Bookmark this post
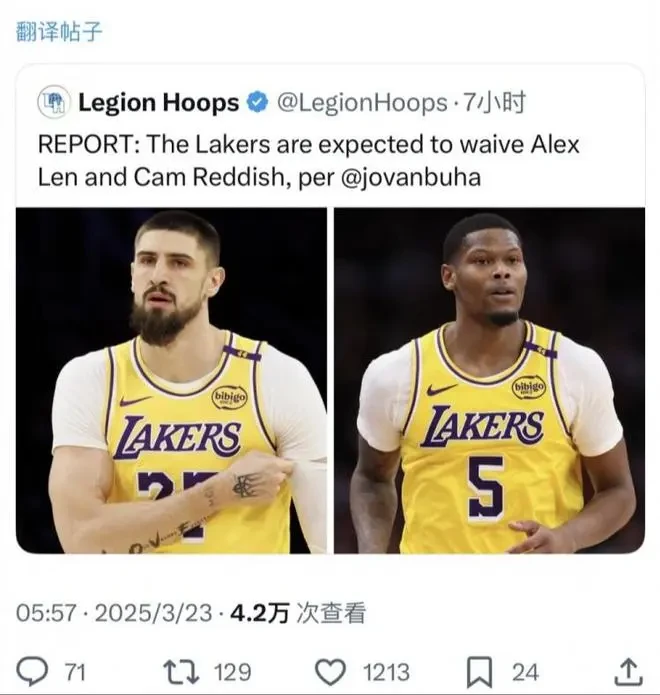 point(480,672)
